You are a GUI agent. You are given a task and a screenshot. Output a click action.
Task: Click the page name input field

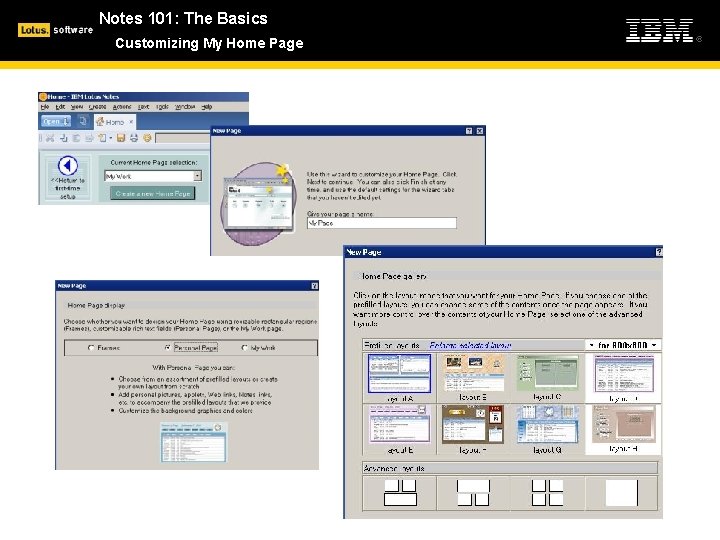tap(382, 223)
